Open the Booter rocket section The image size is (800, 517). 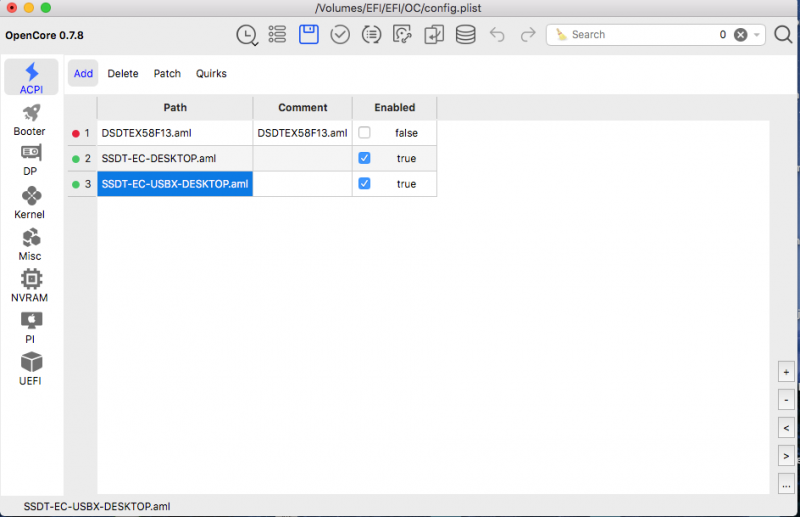30,120
